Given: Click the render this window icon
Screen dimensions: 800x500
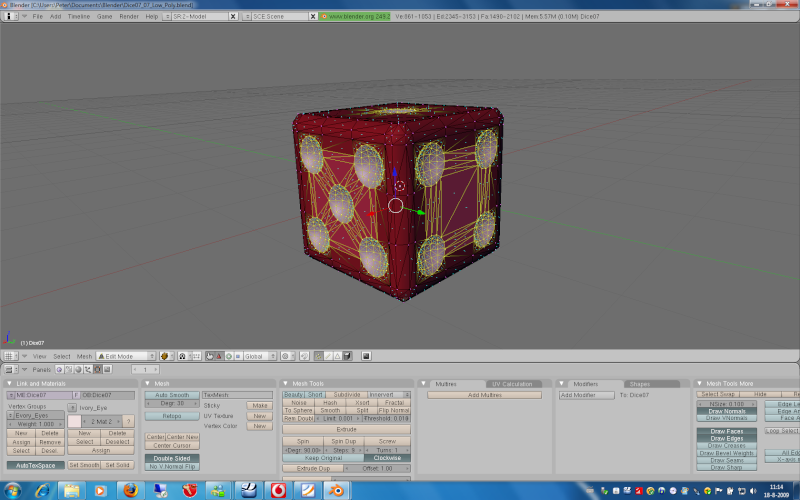Looking at the screenshot, I should 366,356.
